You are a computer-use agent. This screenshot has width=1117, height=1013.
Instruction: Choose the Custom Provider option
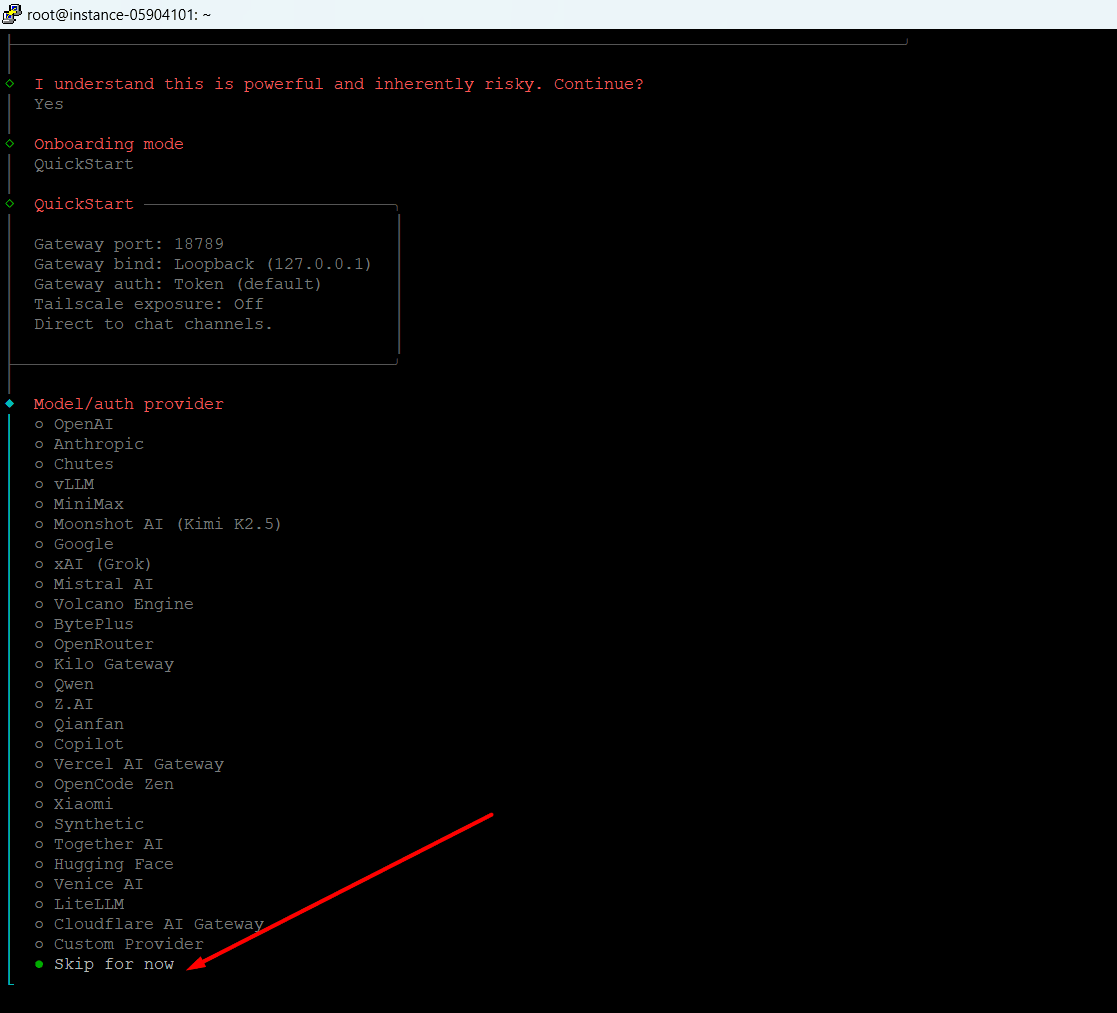[x=128, y=944]
